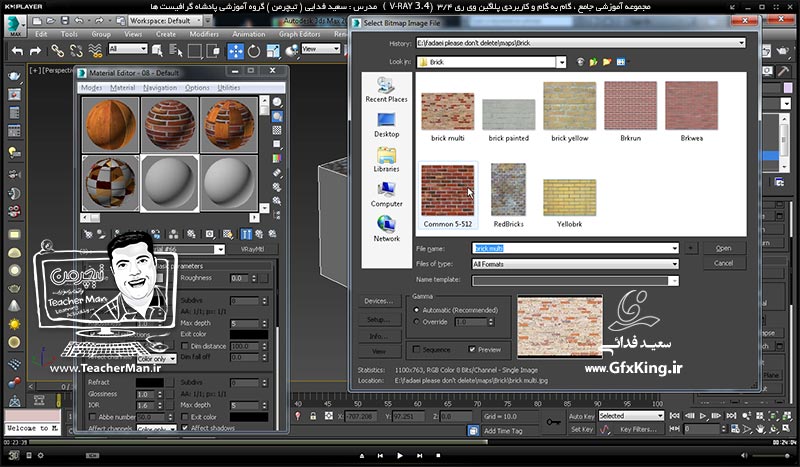Activate the Select and Uniform Scale tool
800x467 pixels.
pos(273,51)
